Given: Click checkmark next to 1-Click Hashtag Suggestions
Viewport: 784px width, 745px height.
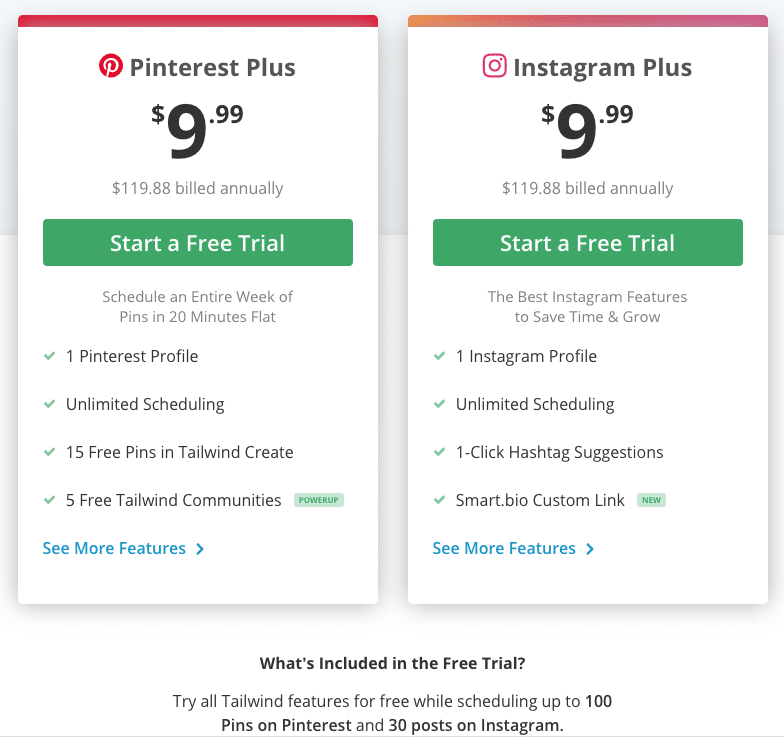Looking at the screenshot, I should (440, 452).
